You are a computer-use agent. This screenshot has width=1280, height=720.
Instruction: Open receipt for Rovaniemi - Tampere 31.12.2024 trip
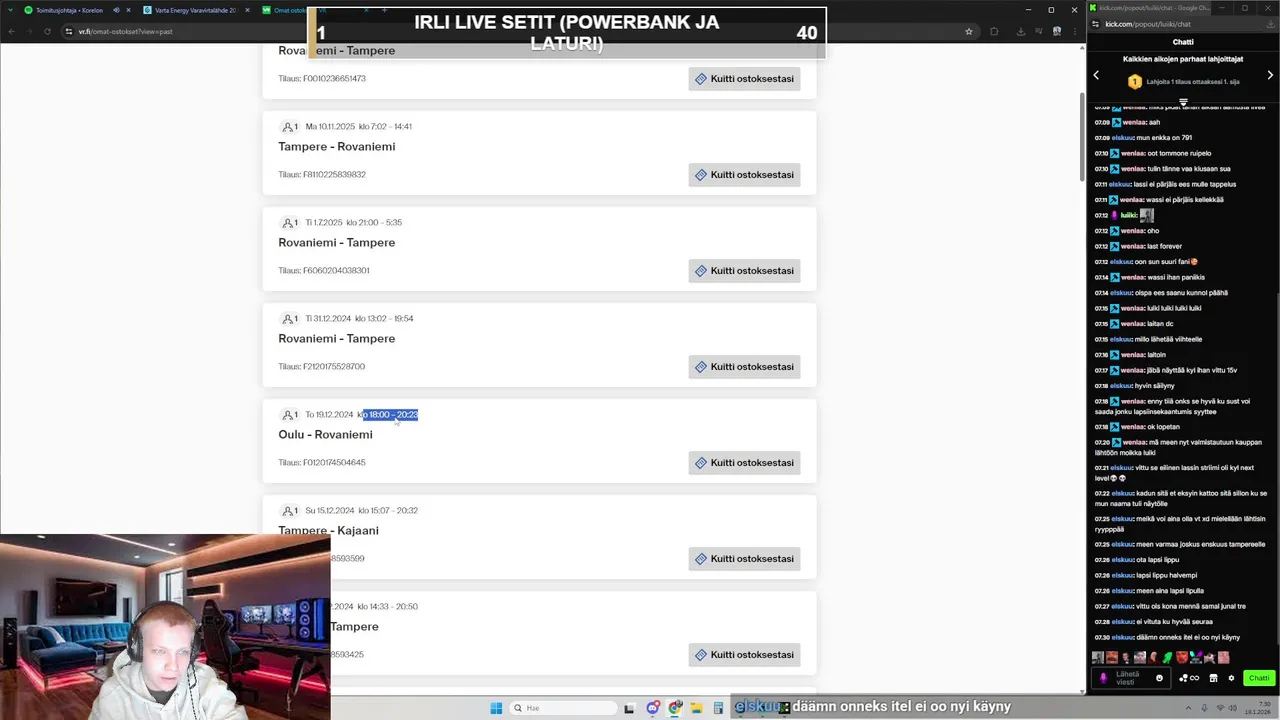tap(744, 366)
